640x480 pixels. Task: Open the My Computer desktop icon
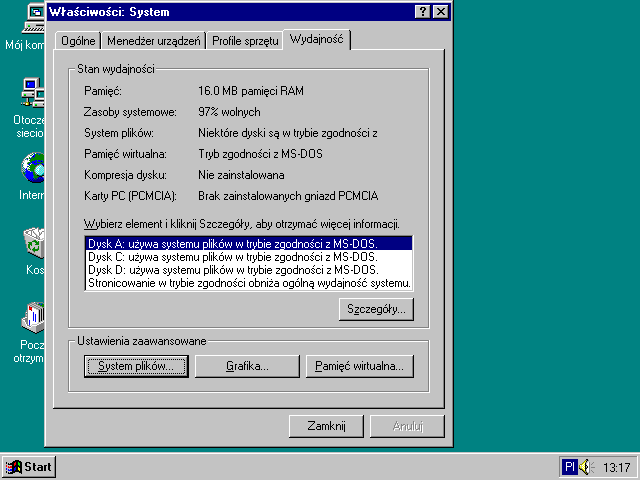[33, 18]
